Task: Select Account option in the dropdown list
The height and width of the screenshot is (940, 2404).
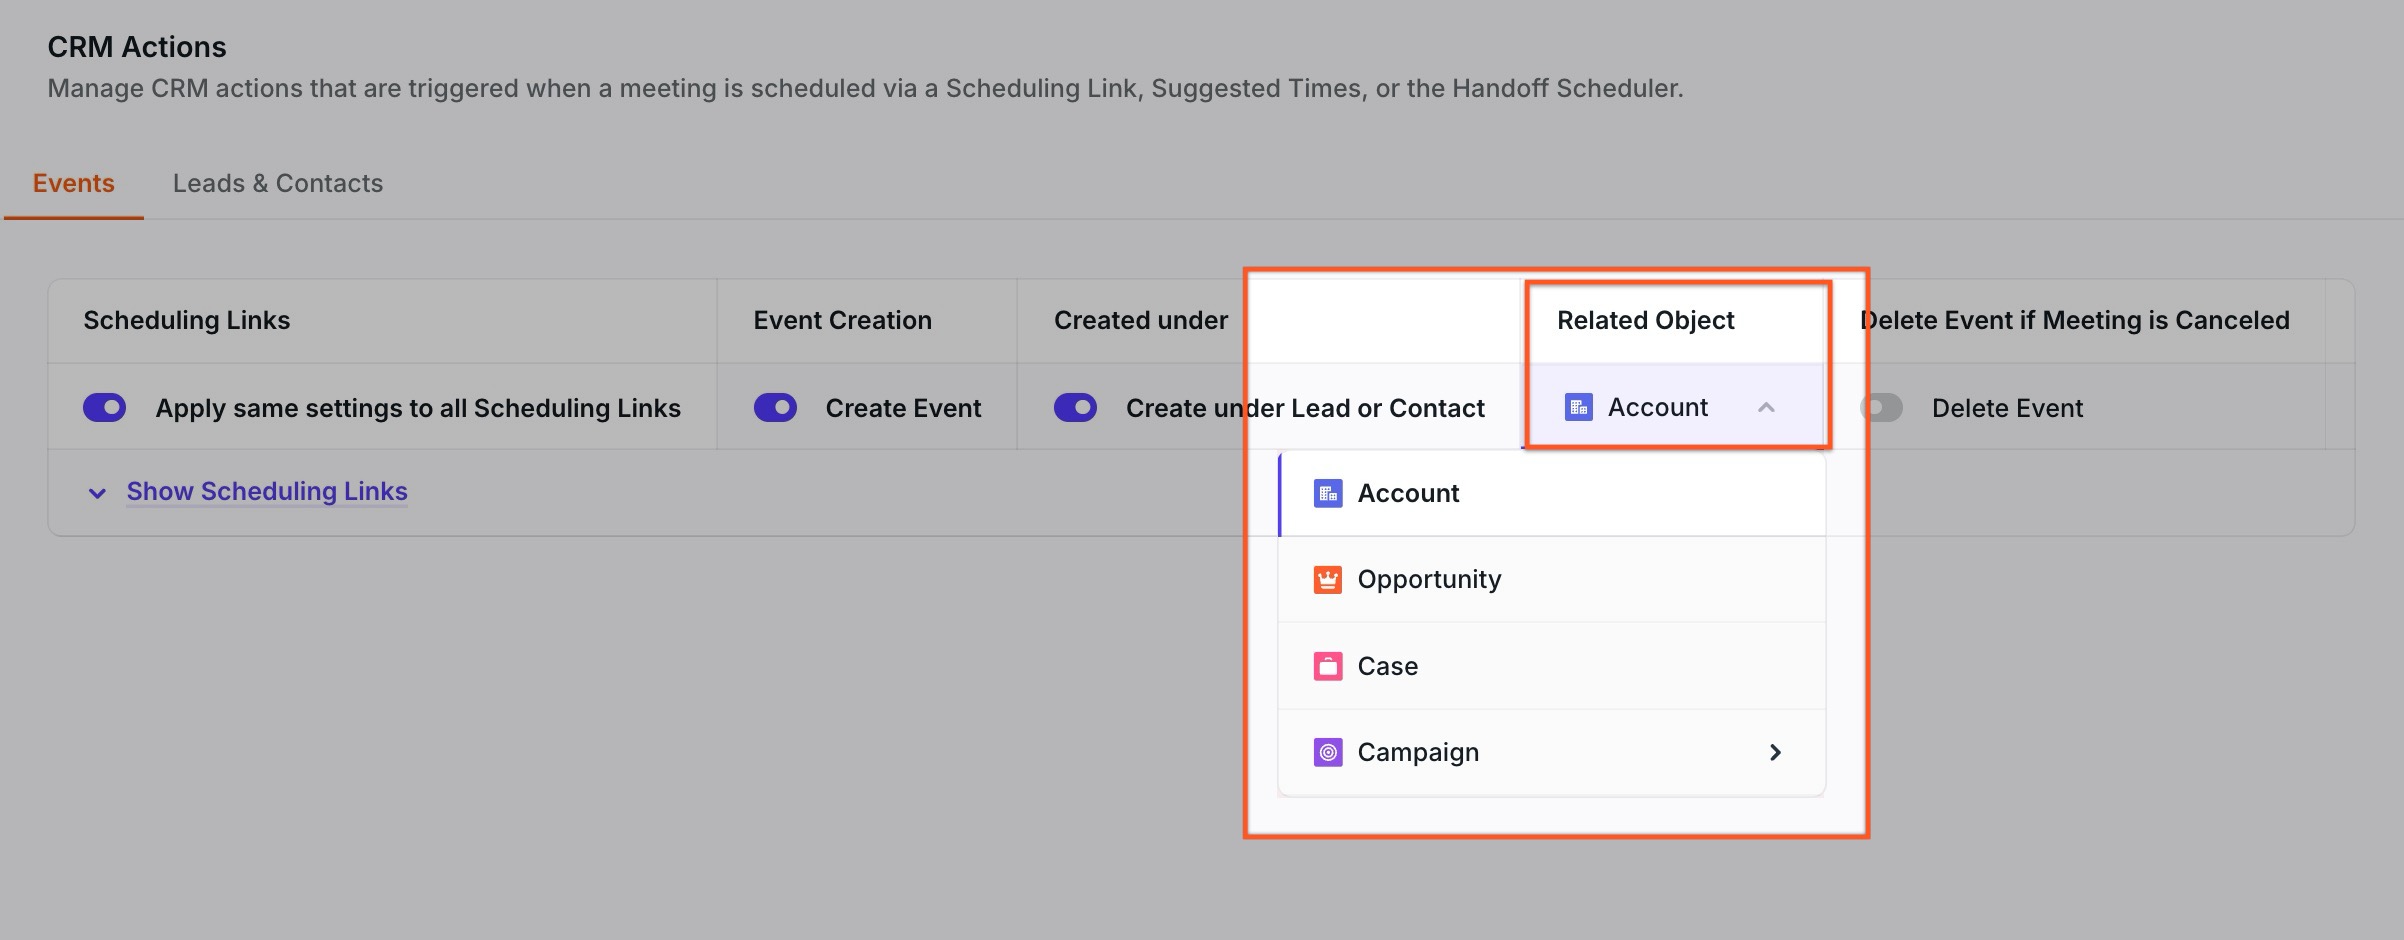Action: pyautogui.click(x=1408, y=493)
